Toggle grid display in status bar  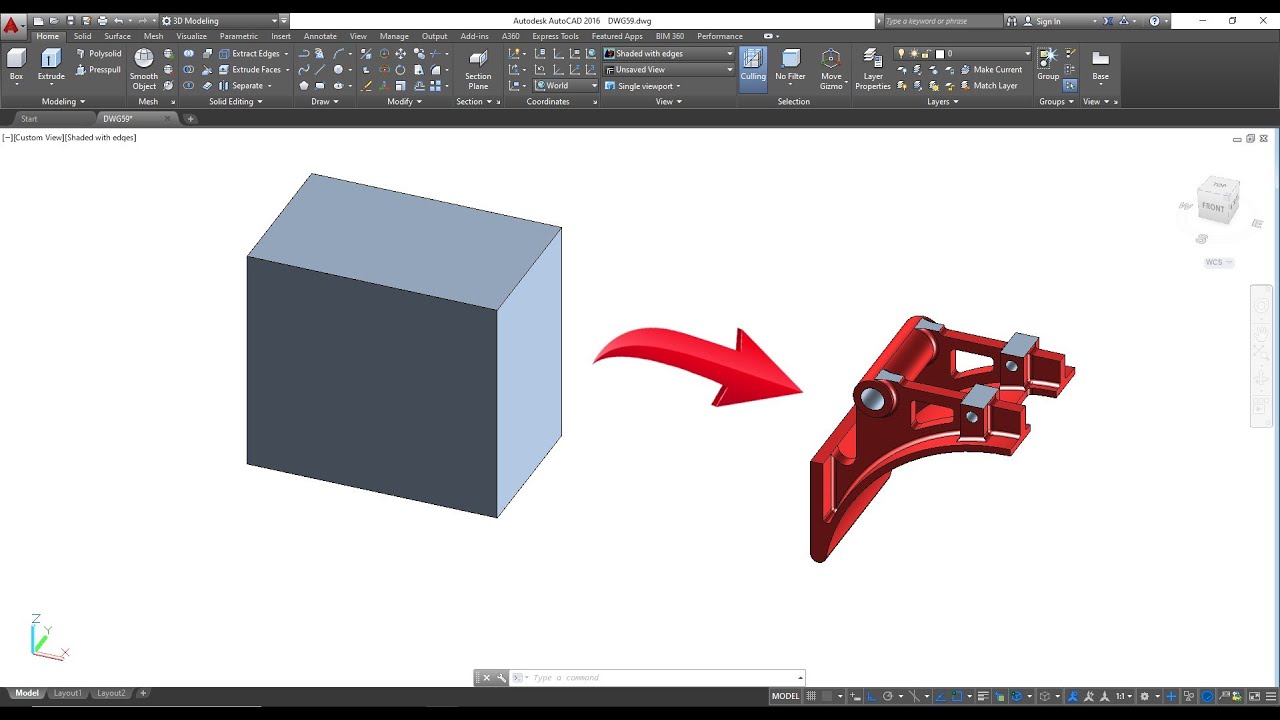pos(812,696)
